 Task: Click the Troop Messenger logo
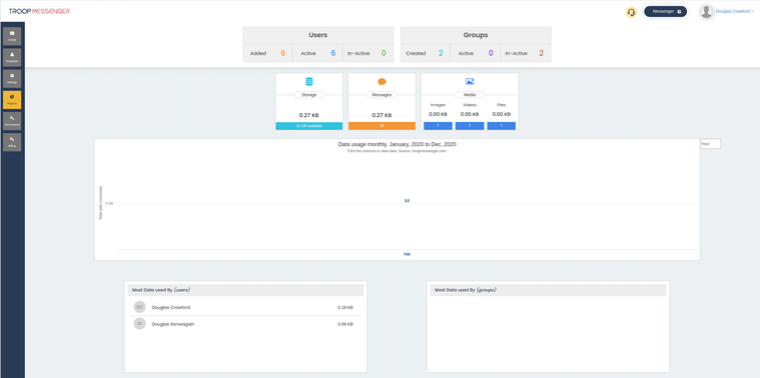click(x=39, y=11)
